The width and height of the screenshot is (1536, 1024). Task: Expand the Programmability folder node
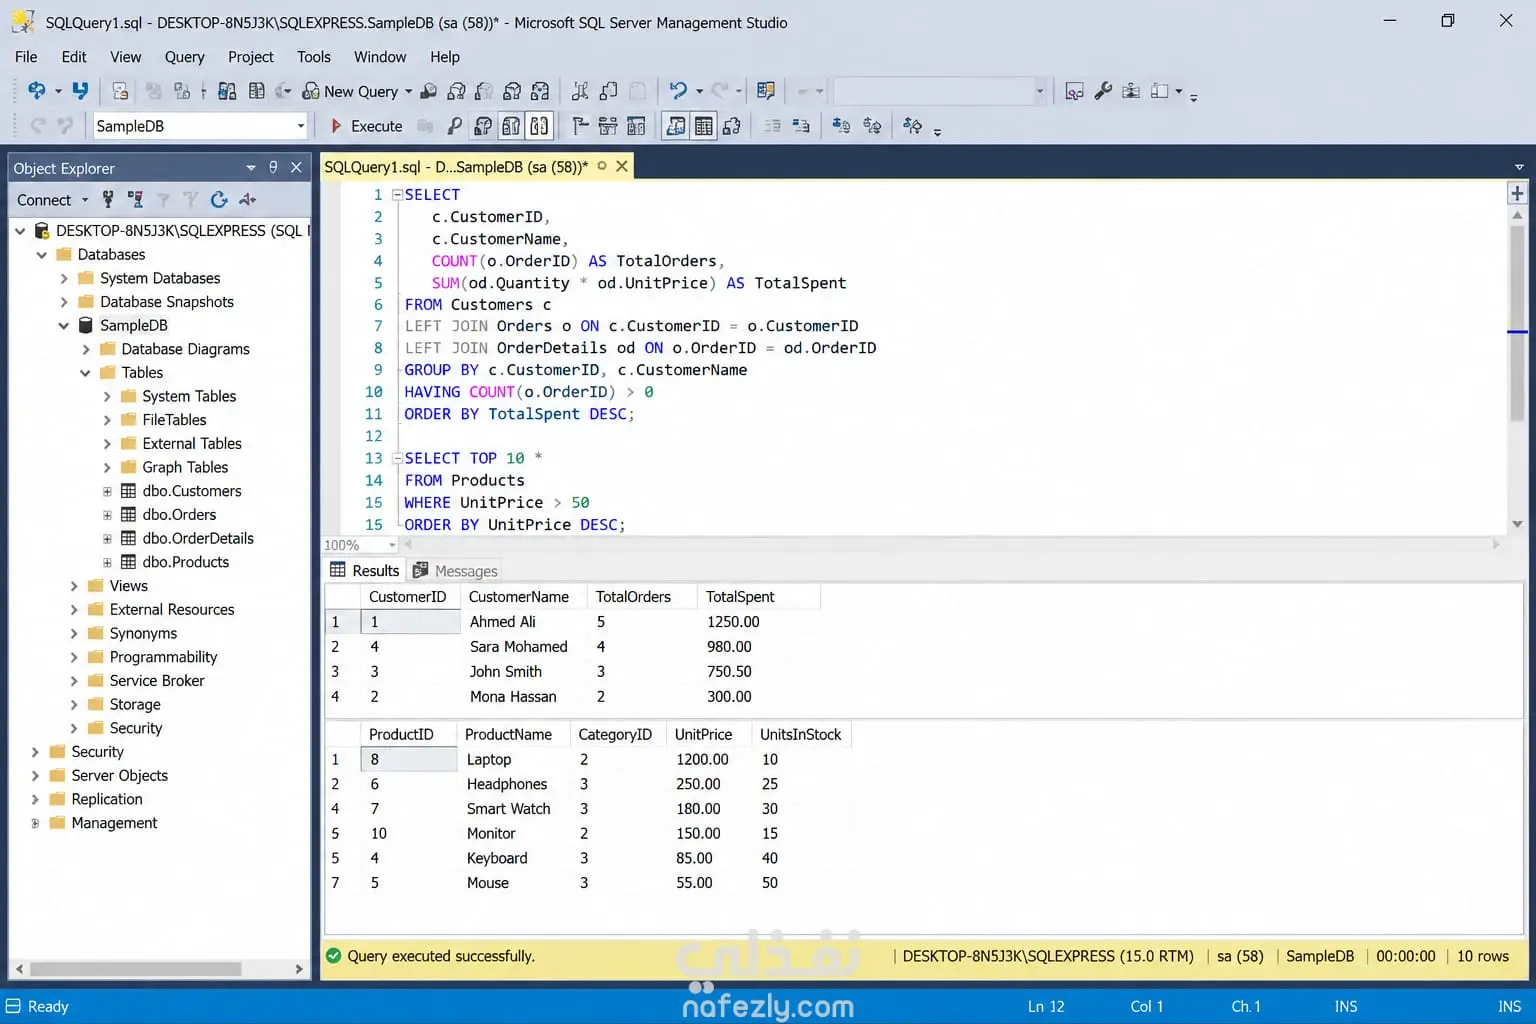74,657
